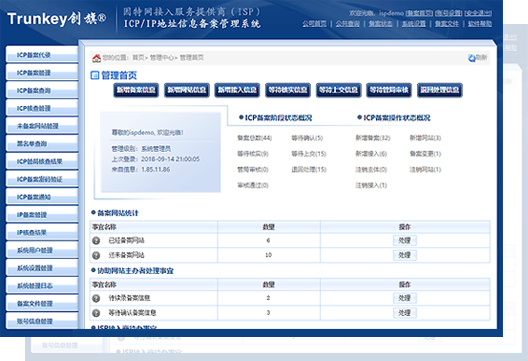Click the 审核通过(0) status link
The image size is (528, 361).
click(253, 185)
